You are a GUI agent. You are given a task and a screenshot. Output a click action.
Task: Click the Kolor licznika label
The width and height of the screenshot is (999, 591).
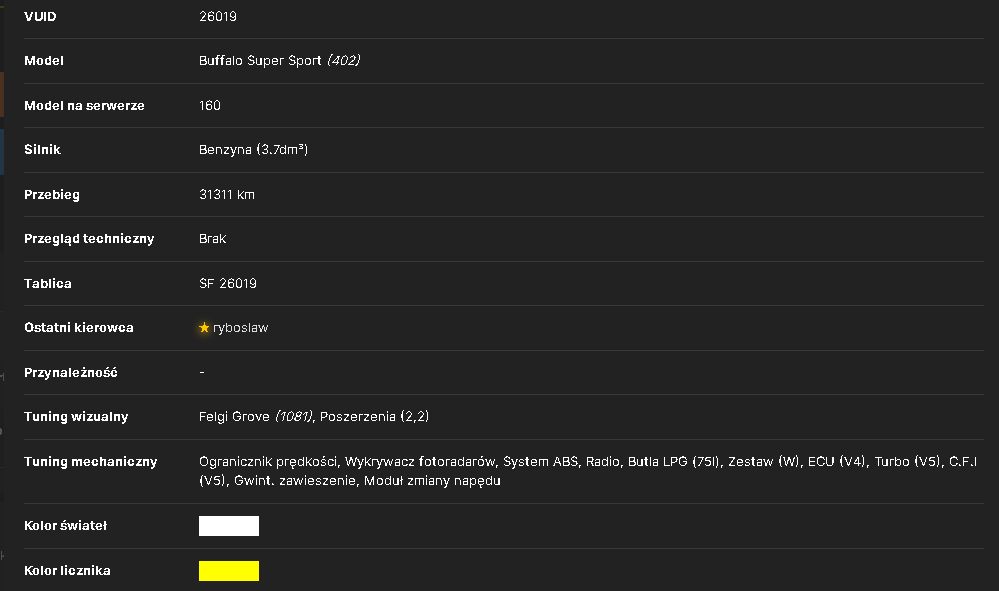click(68, 571)
